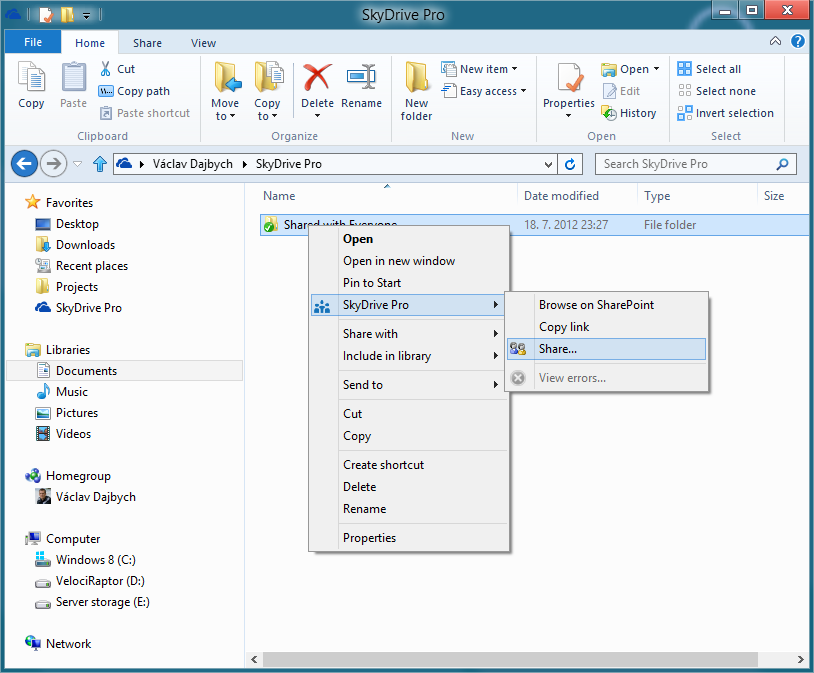The image size is (814, 673).
Task: Open SkyDrive Pro in Favorites
Action: 78,308
